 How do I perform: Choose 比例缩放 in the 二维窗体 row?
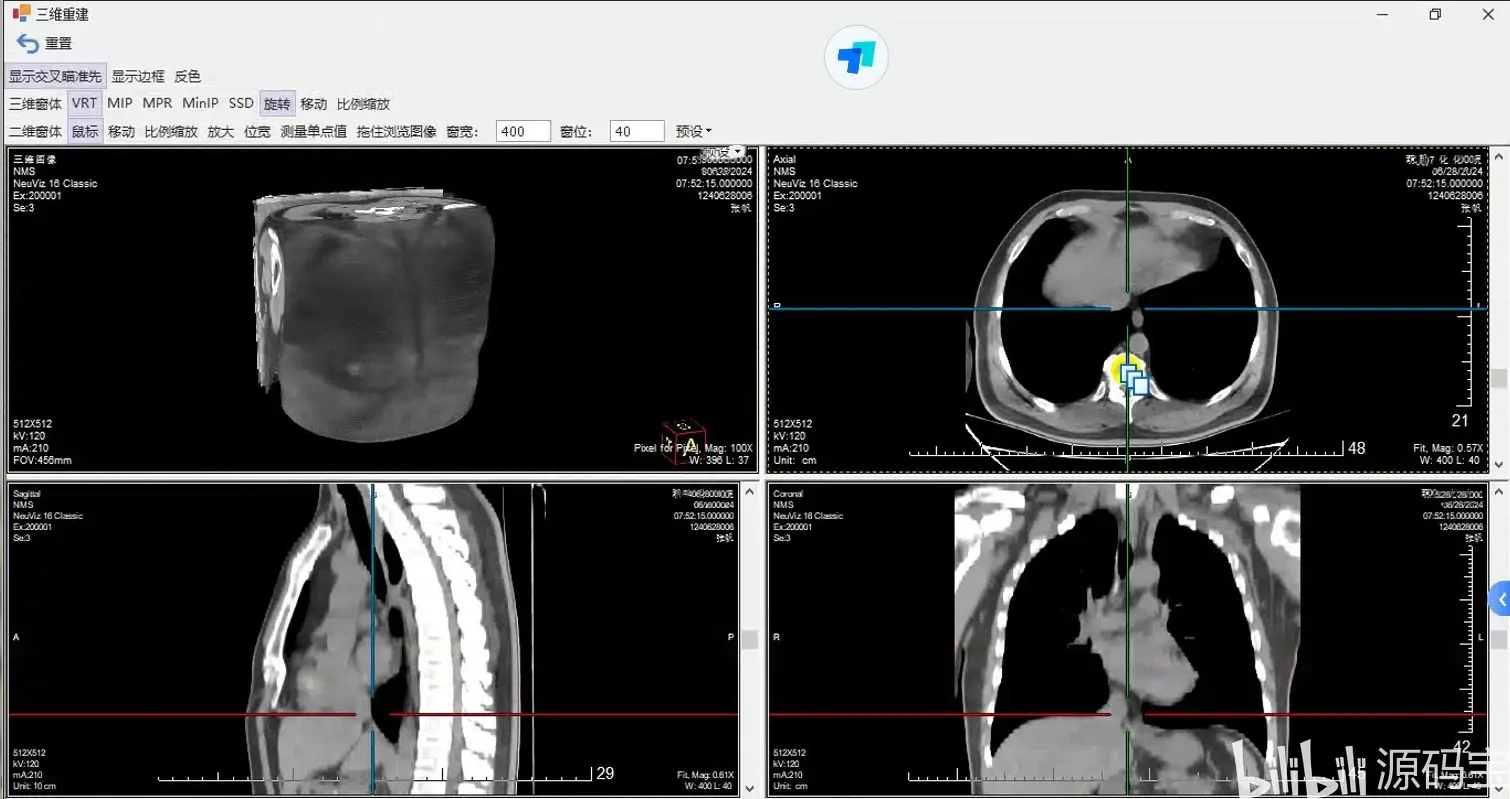point(171,131)
